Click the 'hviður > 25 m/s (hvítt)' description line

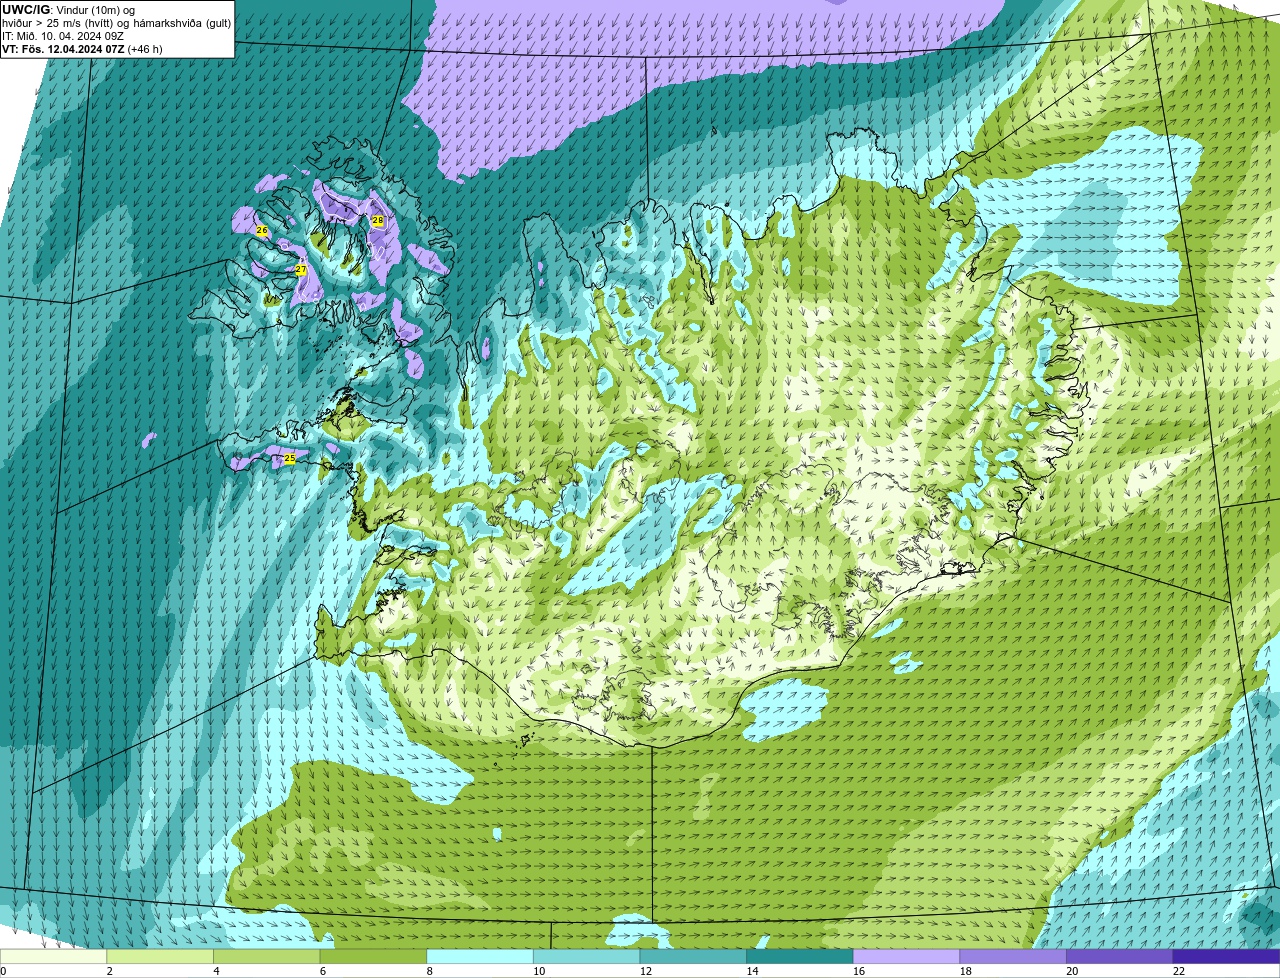[x=117, y=23]
